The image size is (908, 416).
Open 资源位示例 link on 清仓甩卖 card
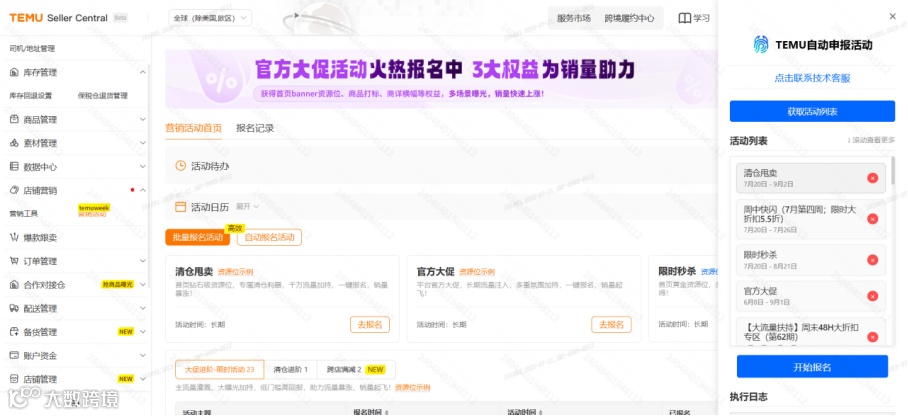236,272
